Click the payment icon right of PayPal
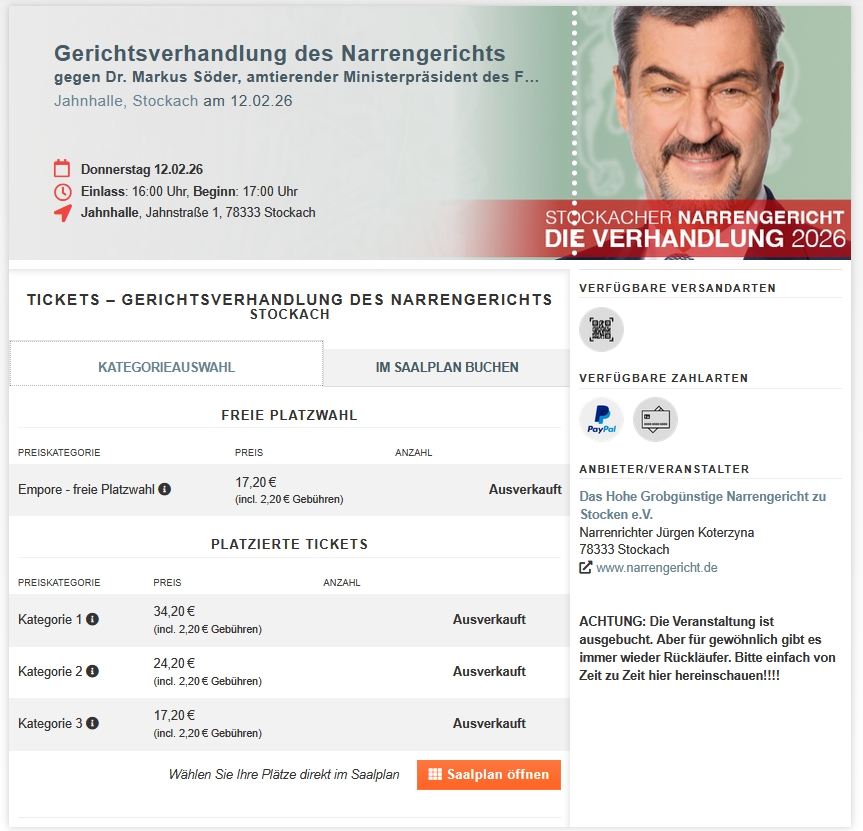 click(655, 420)
